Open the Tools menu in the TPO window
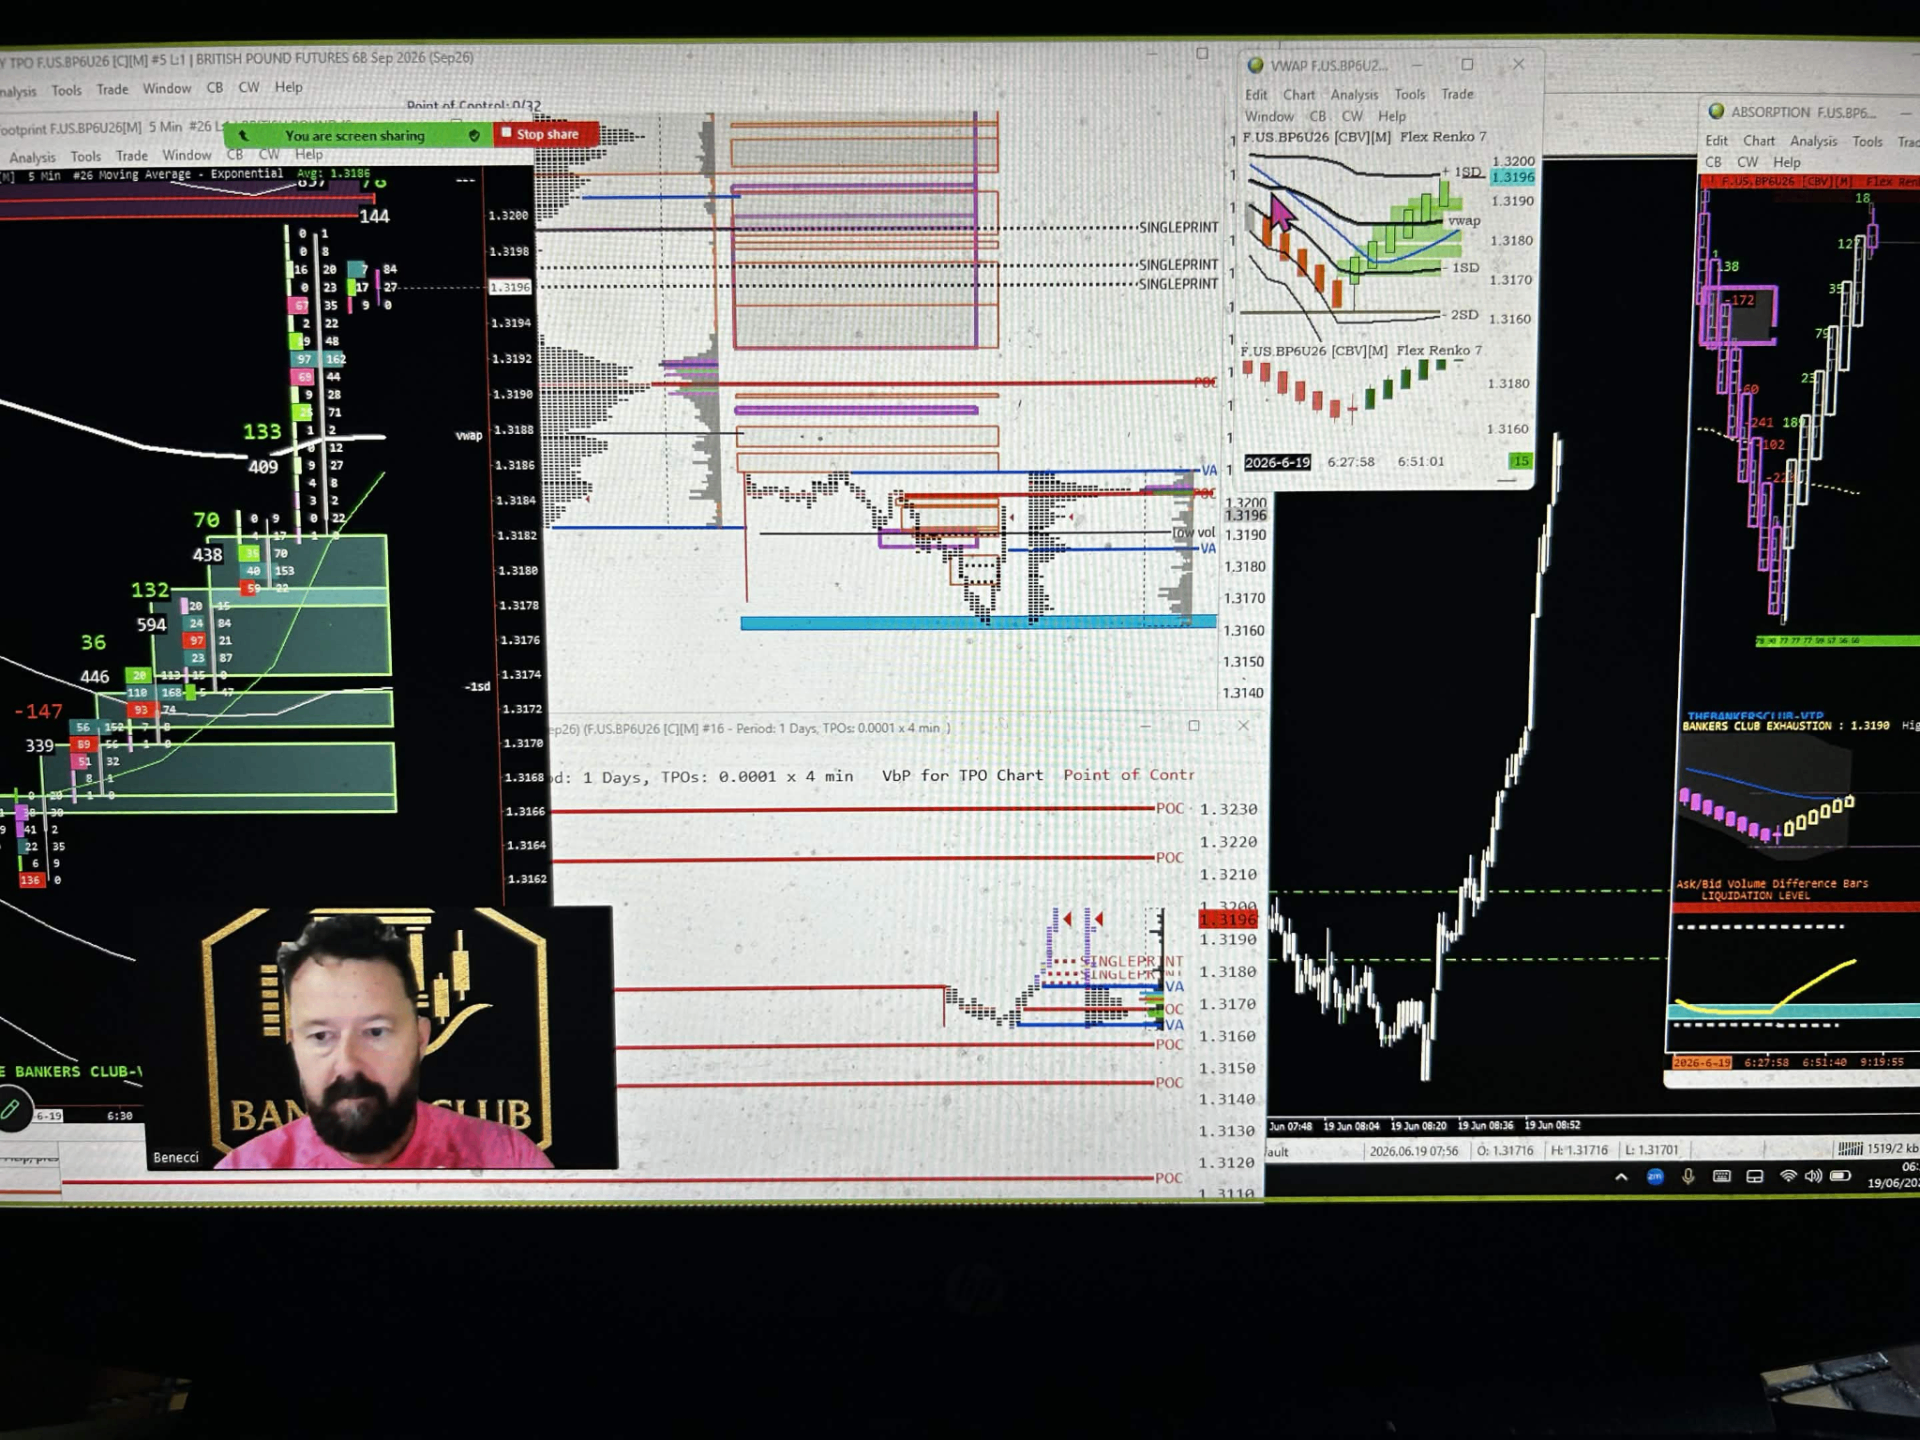Viewport: 1920px width, 1440px height. click(67, 90)
